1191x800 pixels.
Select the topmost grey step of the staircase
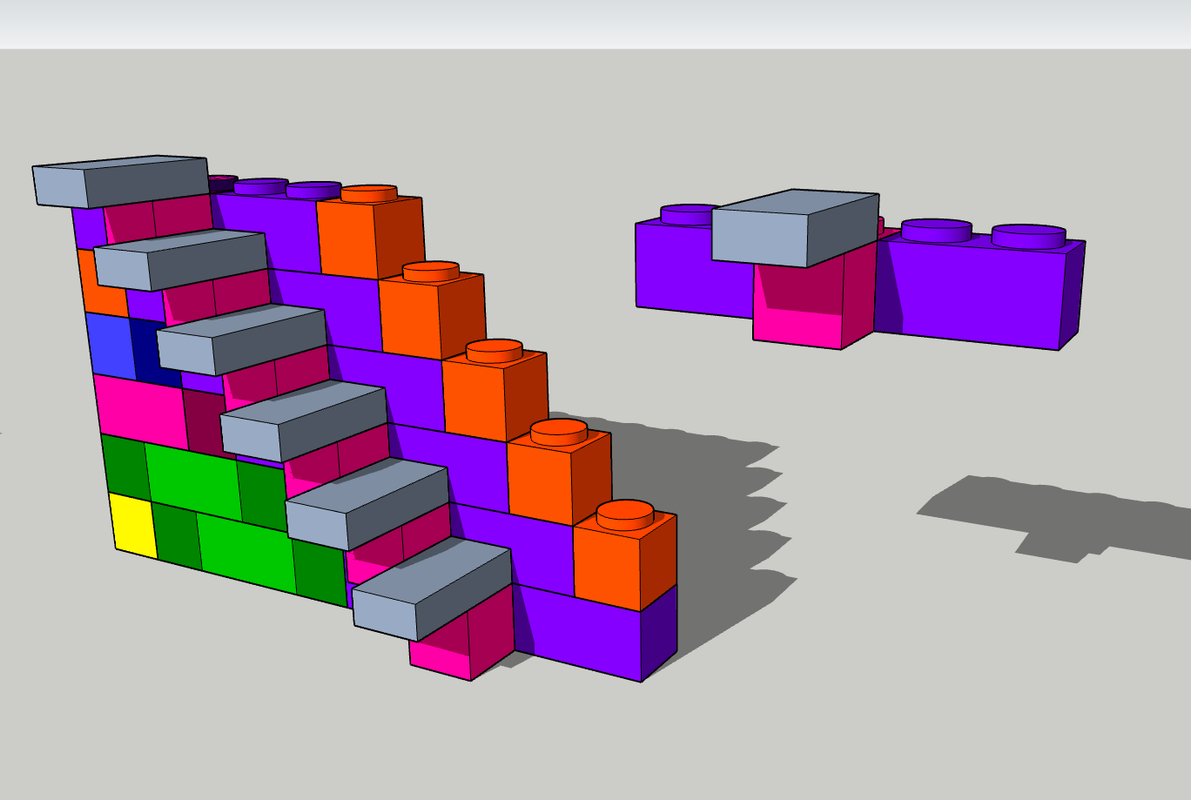tap(120, 182)
